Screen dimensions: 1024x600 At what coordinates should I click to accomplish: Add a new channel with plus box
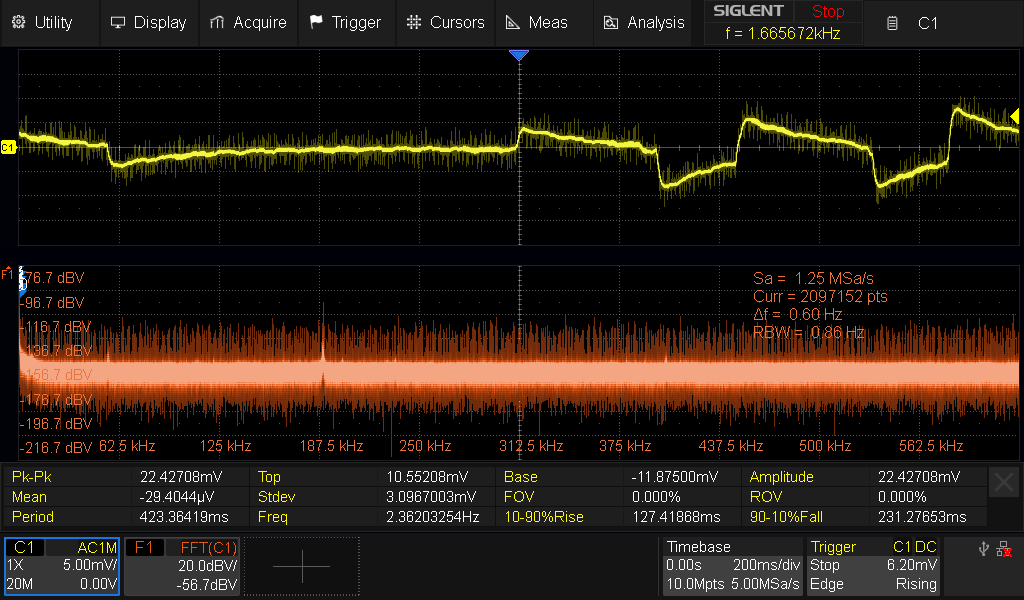[302, 566]
